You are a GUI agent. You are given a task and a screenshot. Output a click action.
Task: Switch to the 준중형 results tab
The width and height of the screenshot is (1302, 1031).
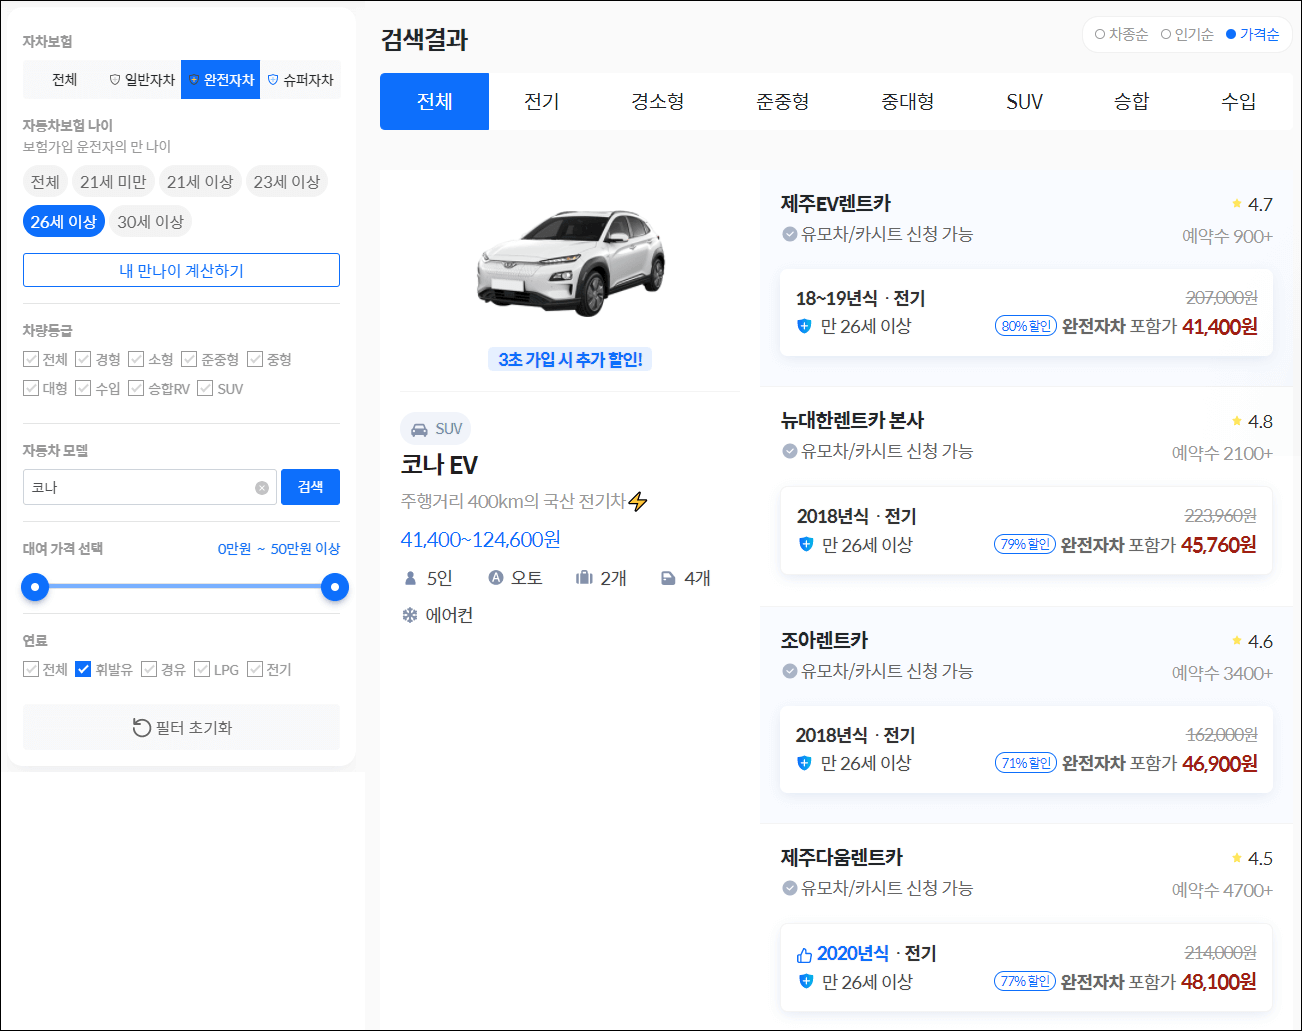pyautogui.click(x=783, y=101)
